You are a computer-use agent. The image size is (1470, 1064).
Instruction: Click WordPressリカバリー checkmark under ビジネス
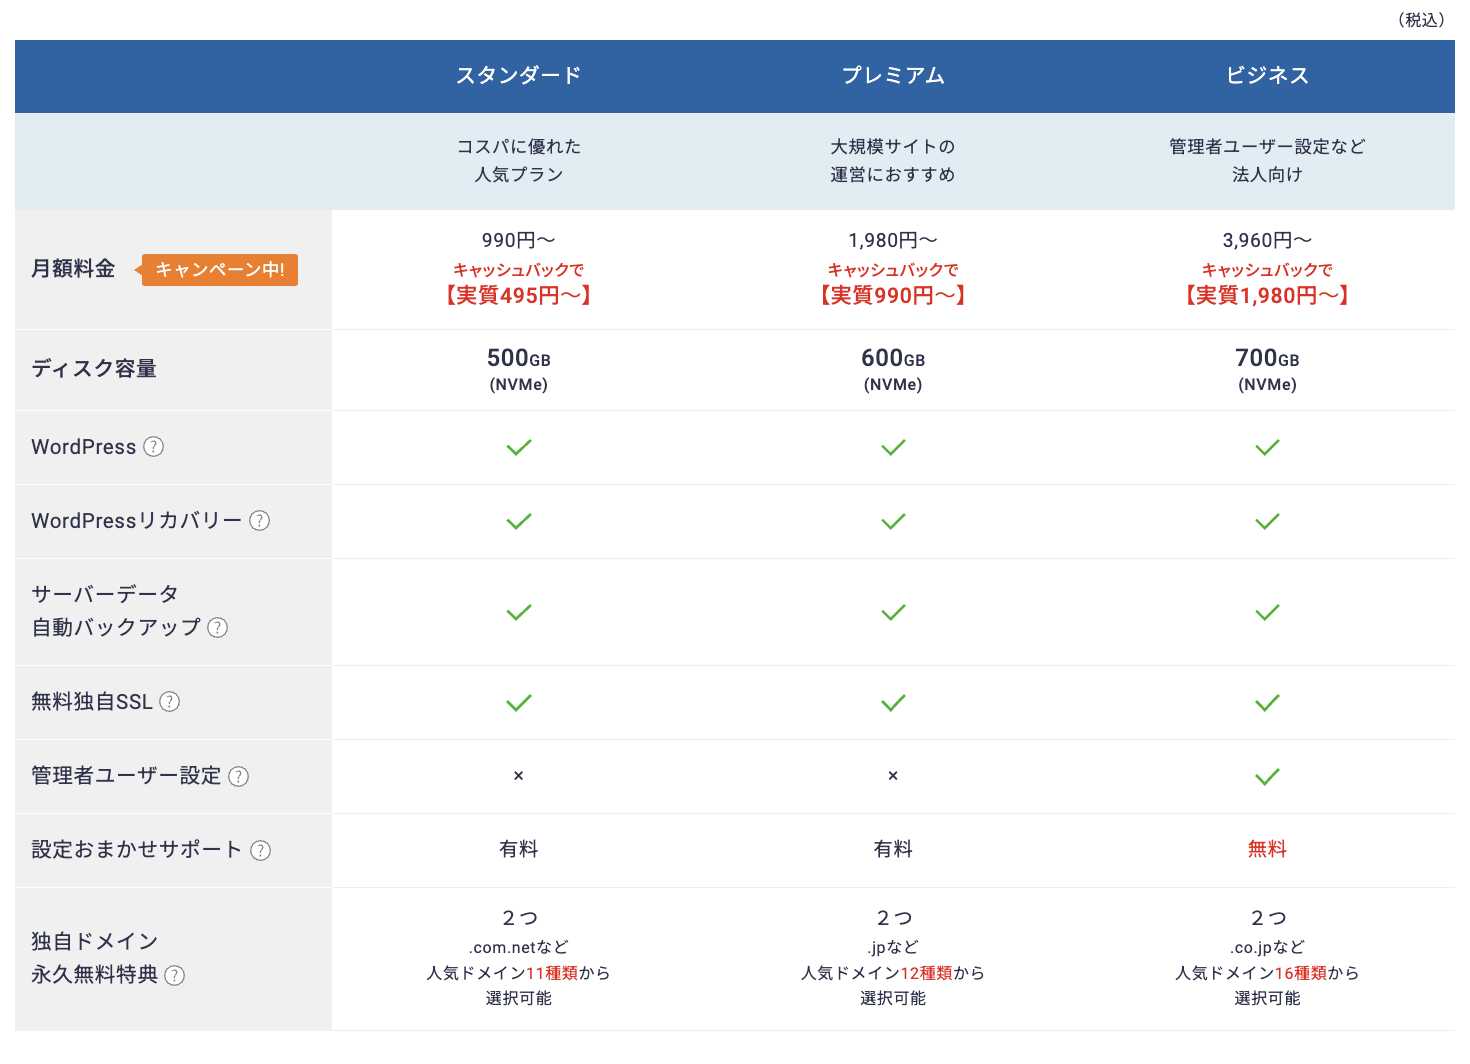click(x=1267, y=521)
